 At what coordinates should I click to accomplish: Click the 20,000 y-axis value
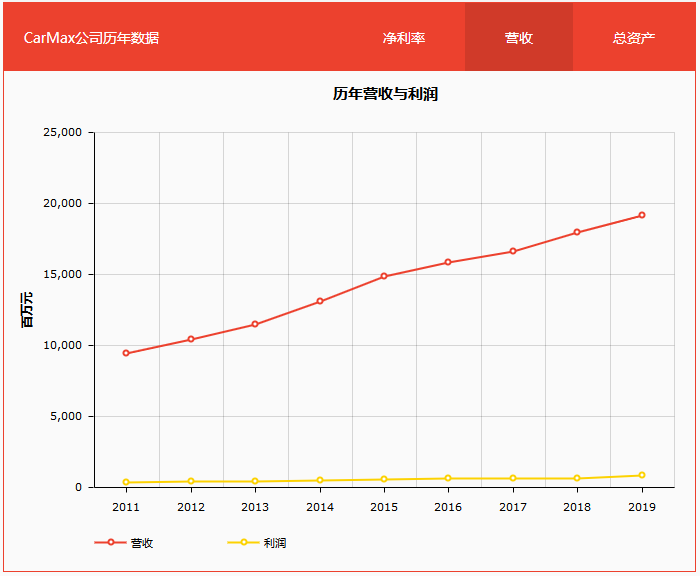click(62, 203)
